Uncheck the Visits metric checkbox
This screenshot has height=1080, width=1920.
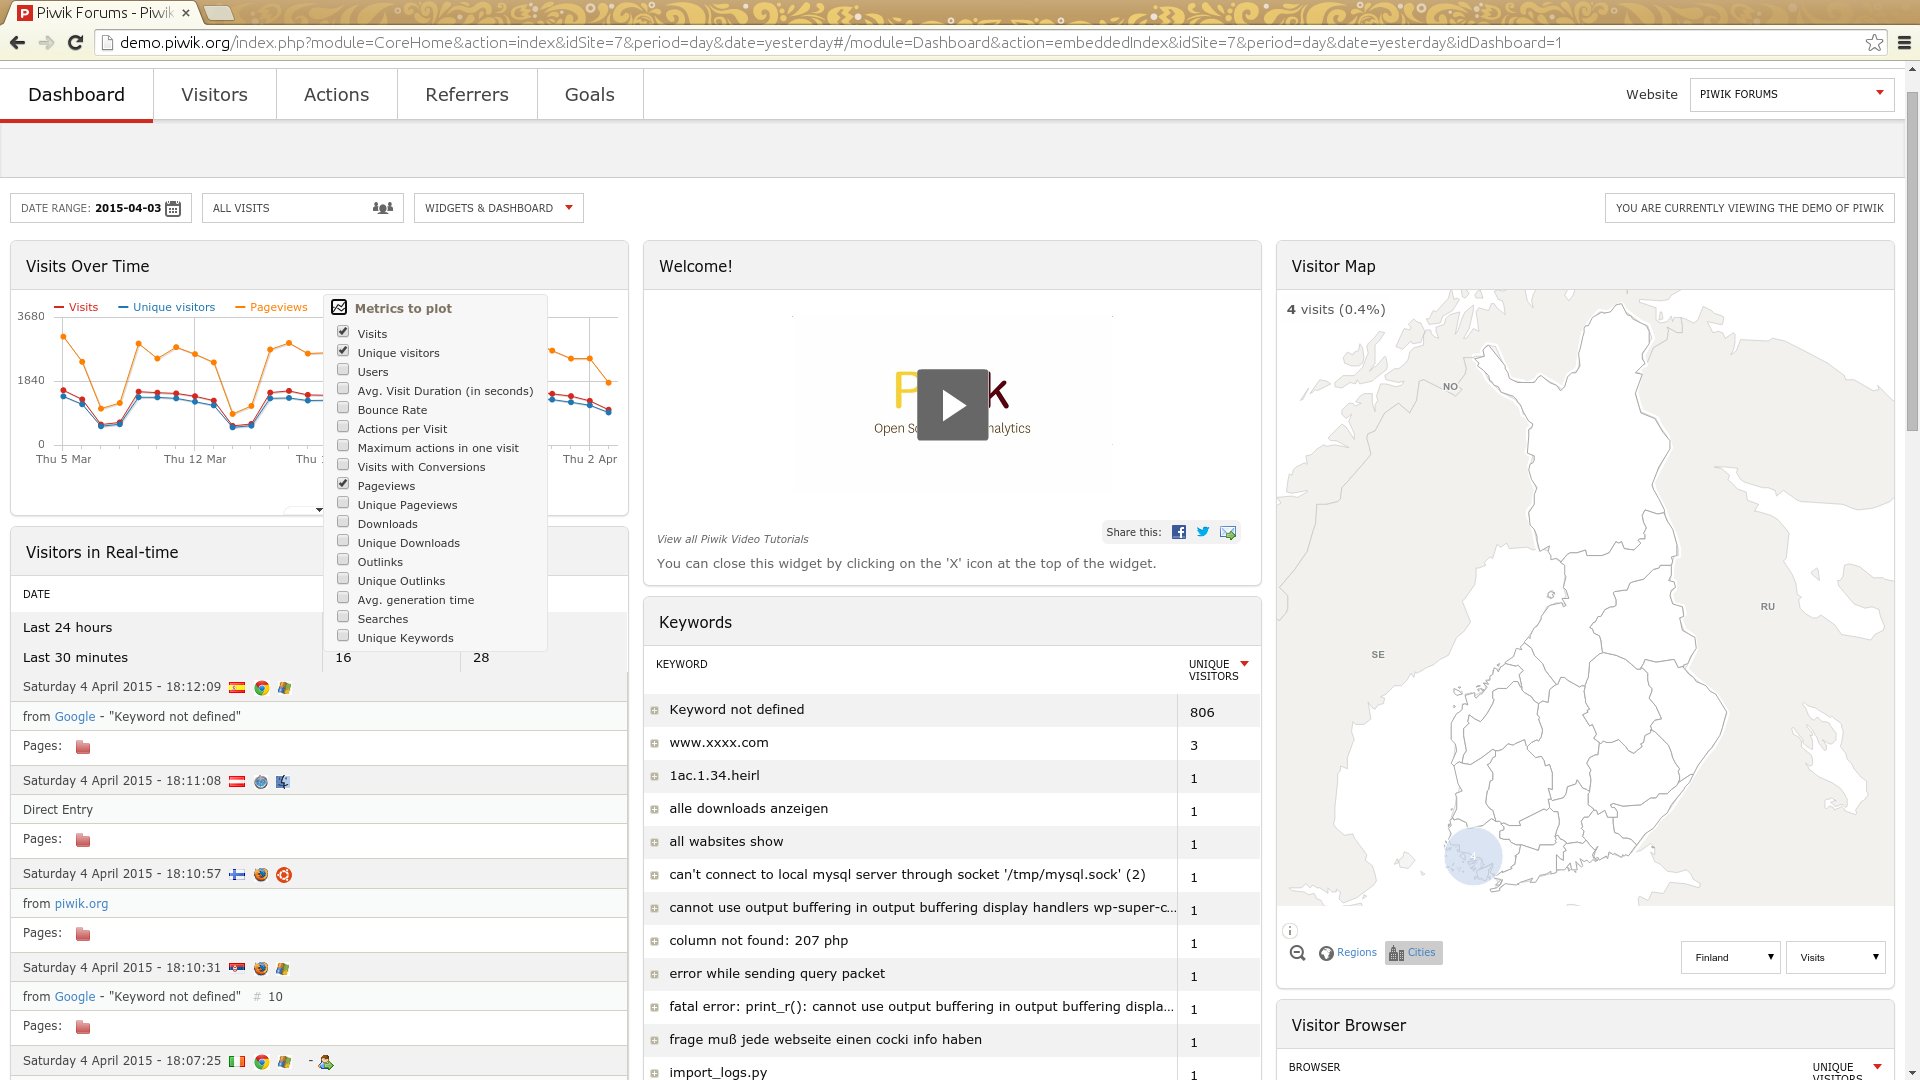pyautogui.click(x=343, y=331)
